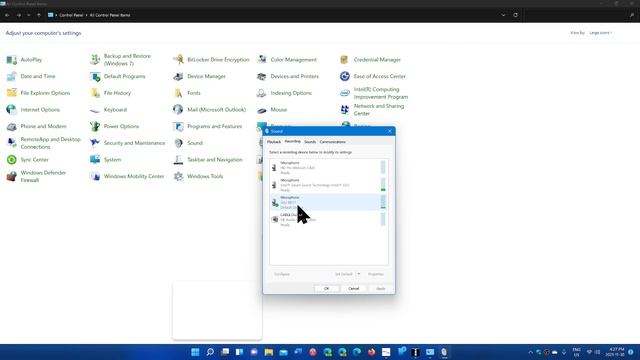
Task: Switch to Playback tab in Sound dialog
Action: tap(274, 142)
